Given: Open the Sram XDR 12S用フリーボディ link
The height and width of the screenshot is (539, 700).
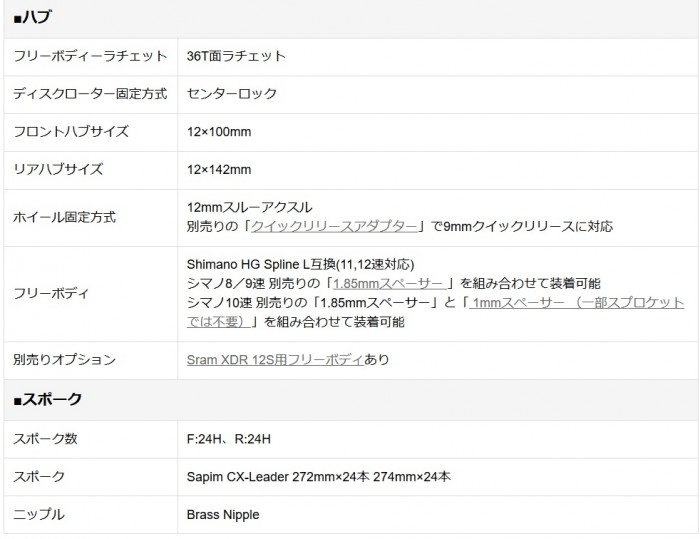Looking at the screenshot, I should click(275, 359).
